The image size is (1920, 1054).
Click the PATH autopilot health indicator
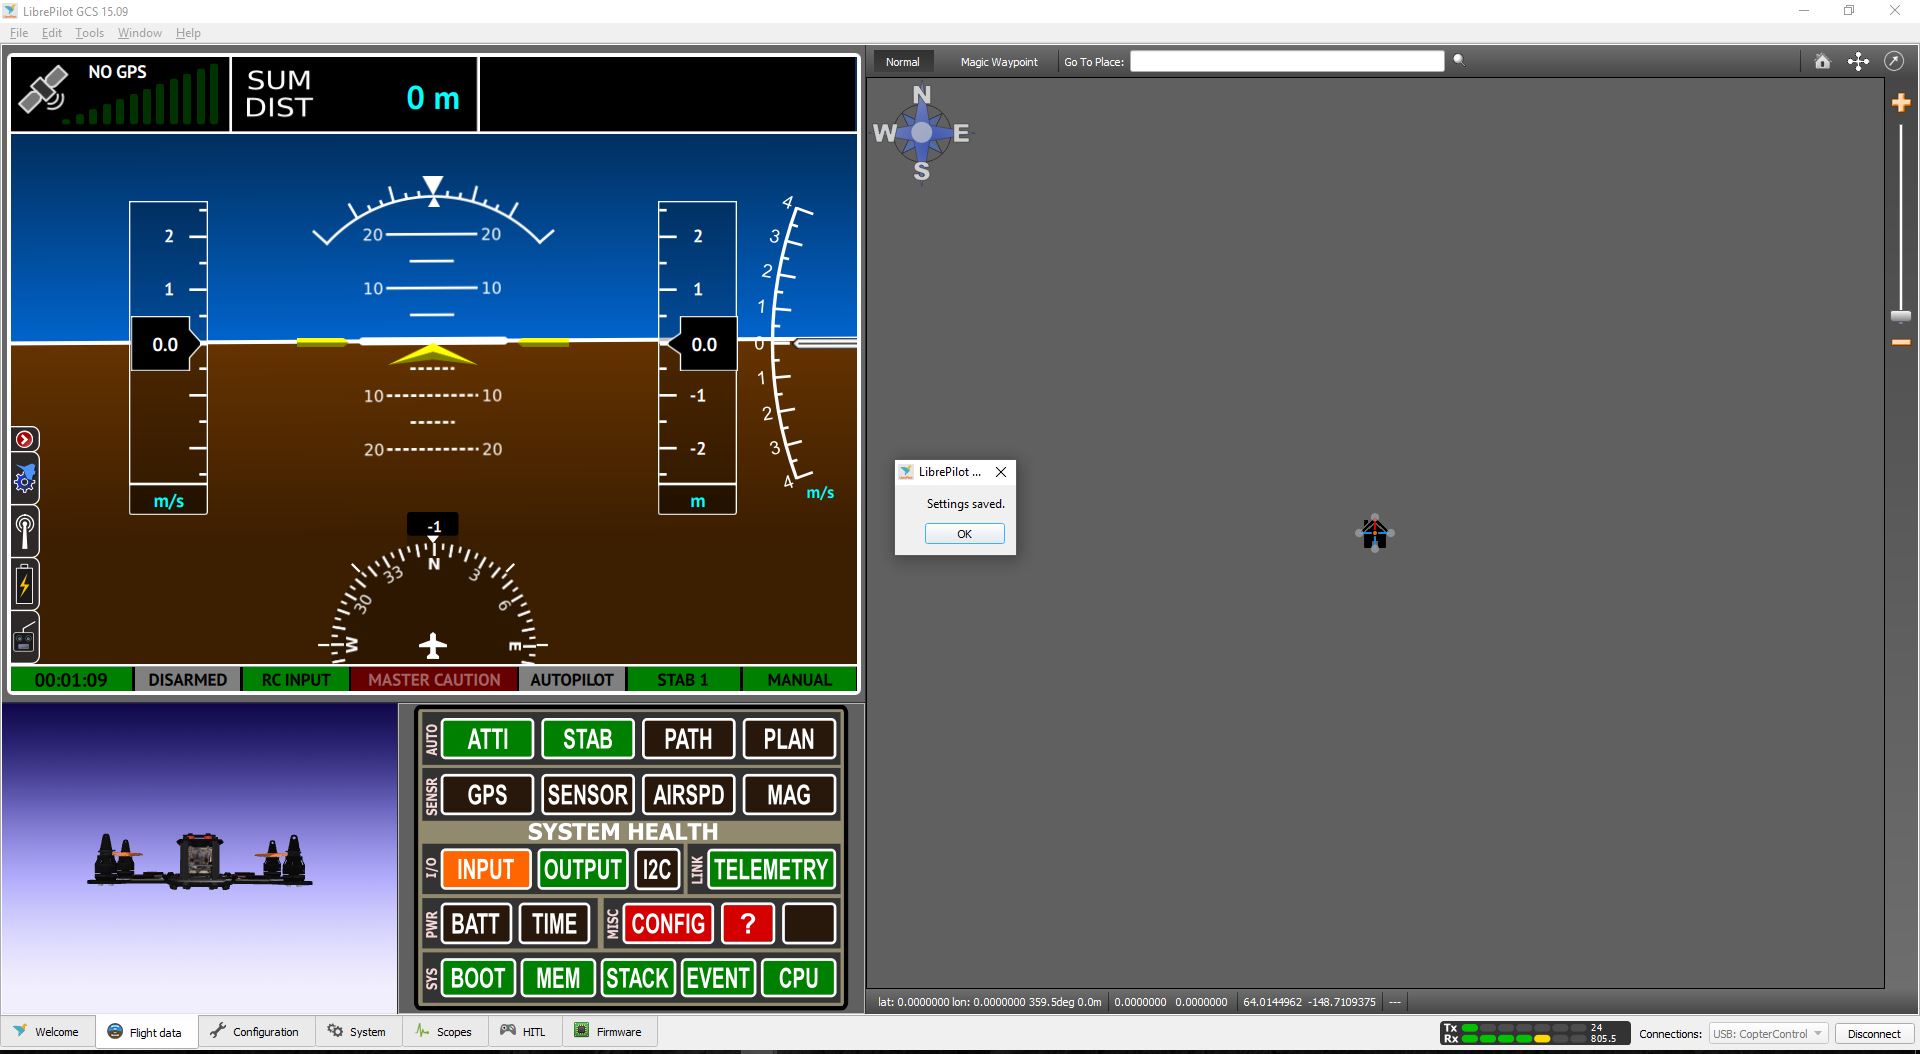688,739
